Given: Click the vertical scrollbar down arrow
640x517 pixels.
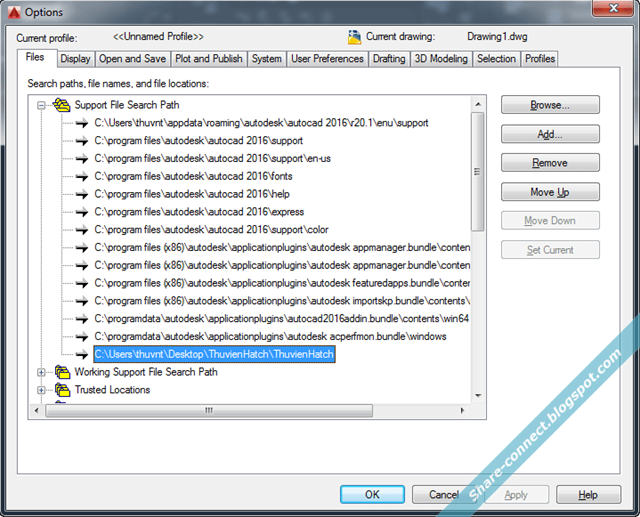Looking at the screenshot, I should pyautogui.click(x=478, y=395).
